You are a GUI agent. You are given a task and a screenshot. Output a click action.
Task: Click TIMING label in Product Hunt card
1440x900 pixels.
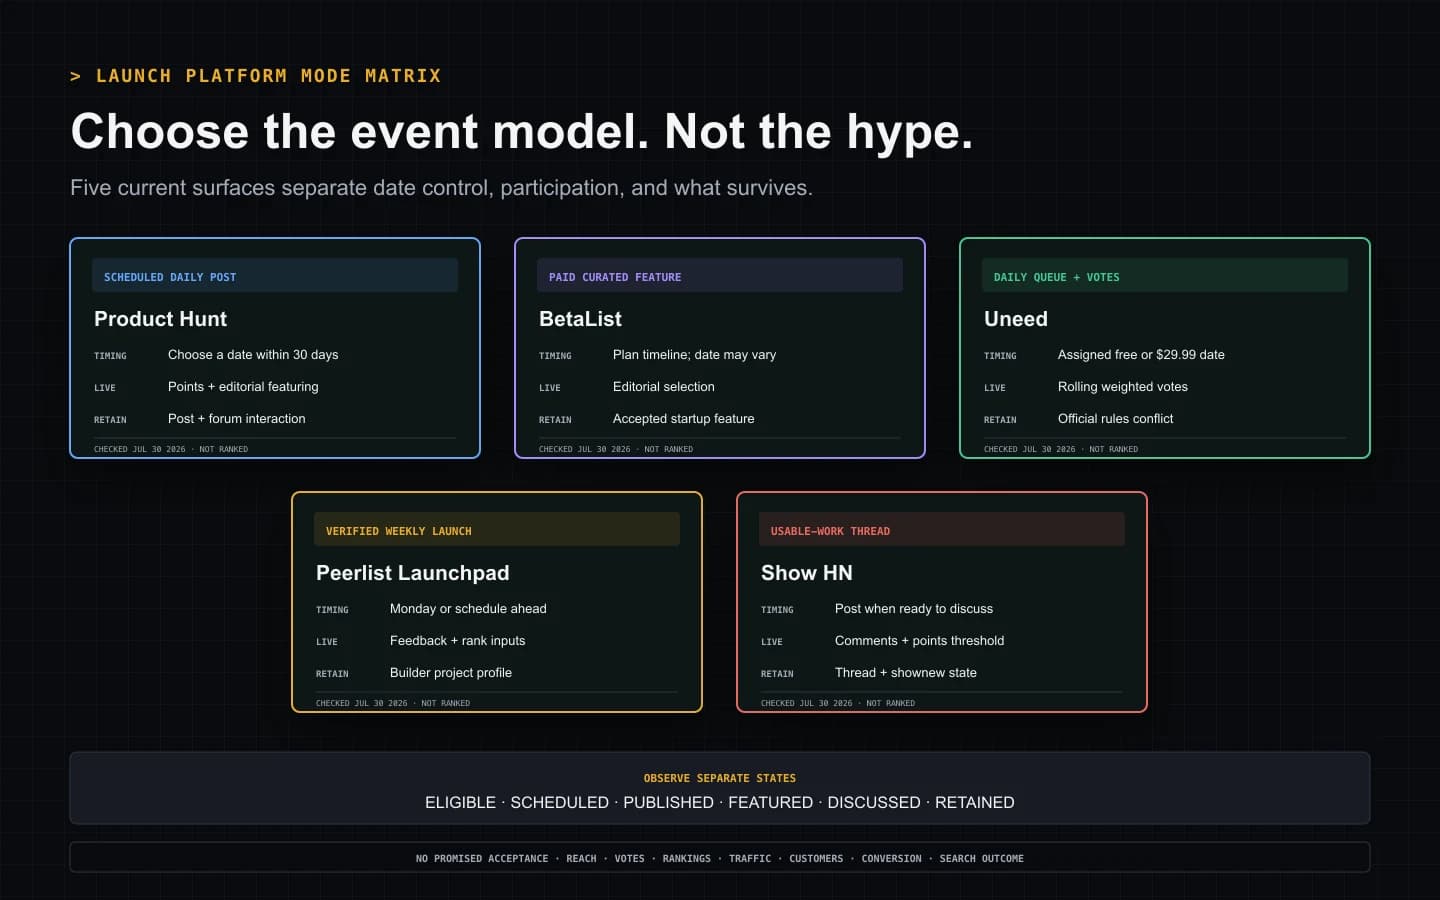pos(110,356)
